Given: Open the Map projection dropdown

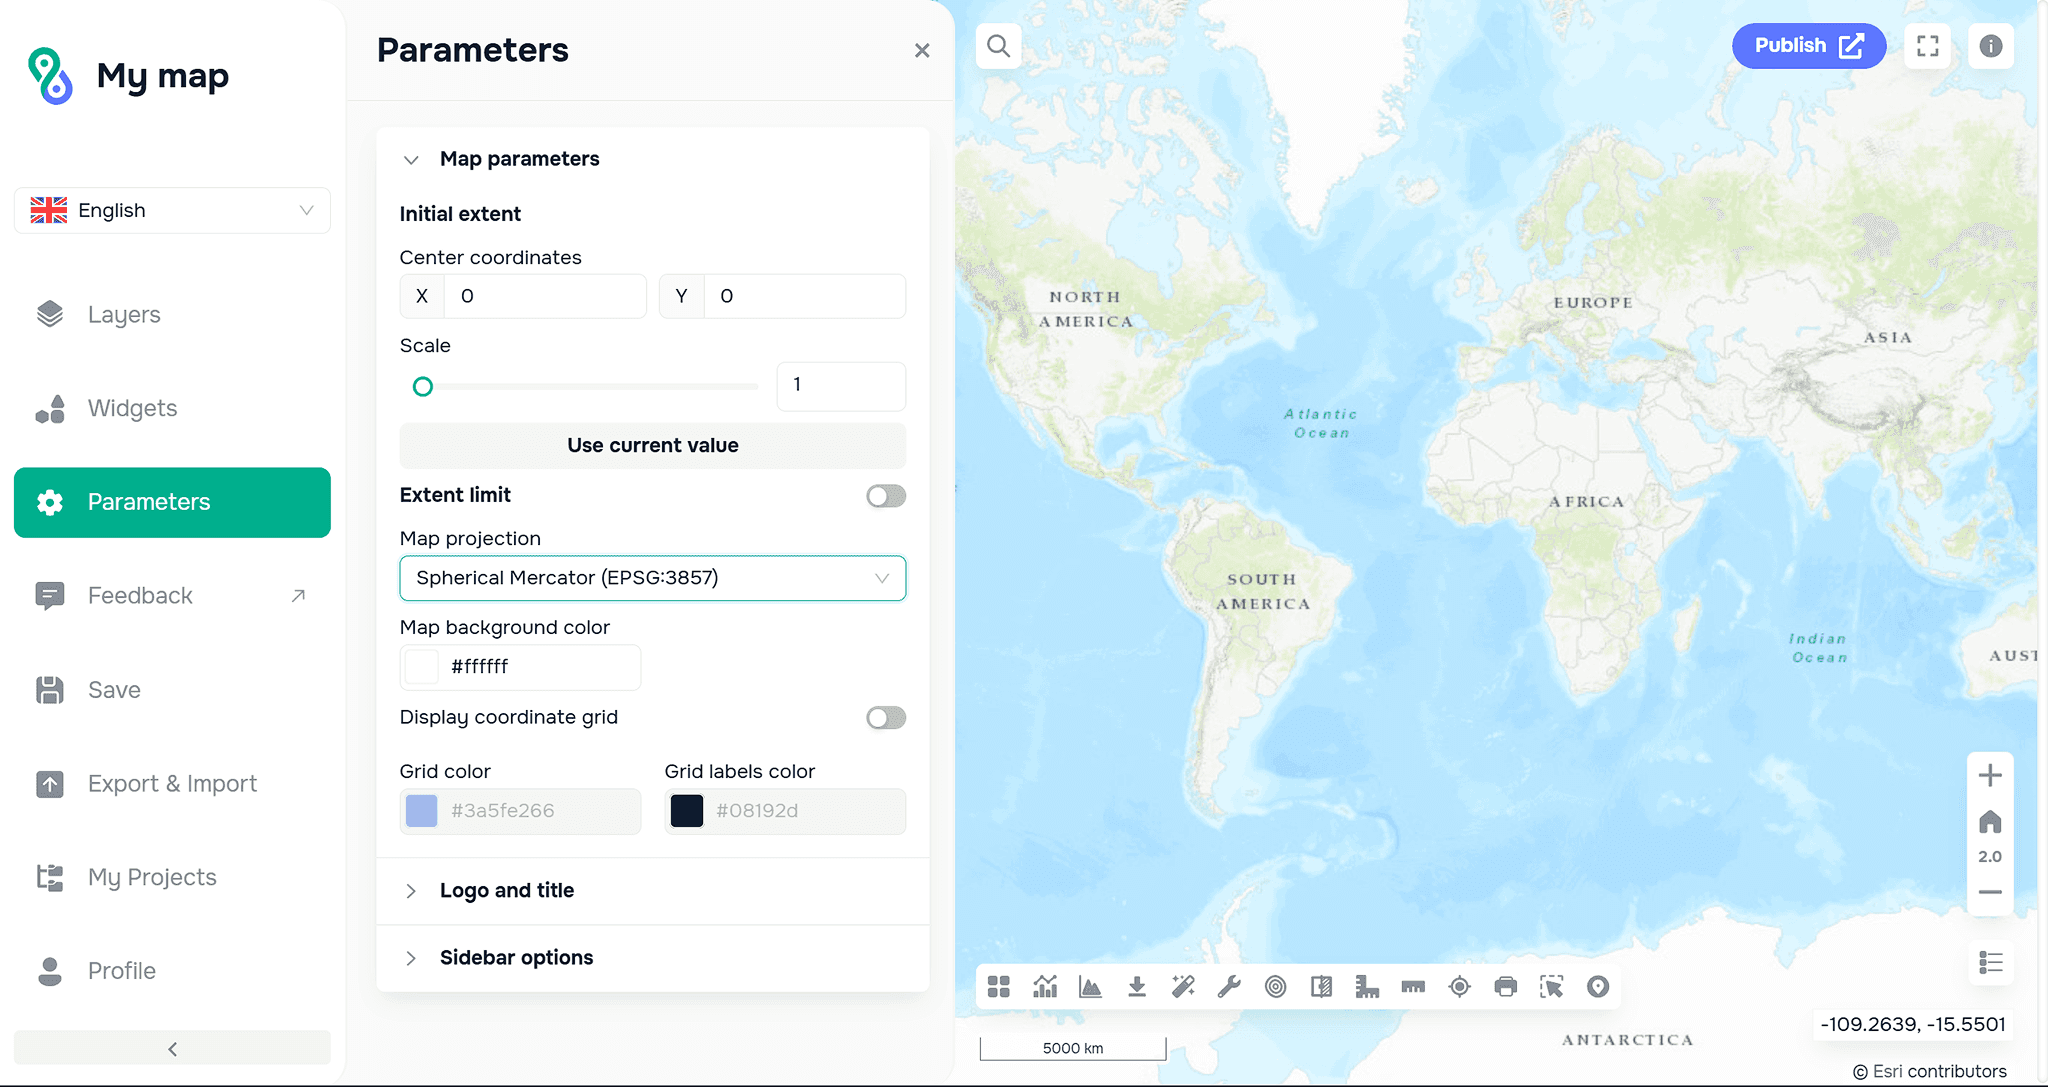Looking at the screenshot, I should pyautogui.click(x=652, y=578).
